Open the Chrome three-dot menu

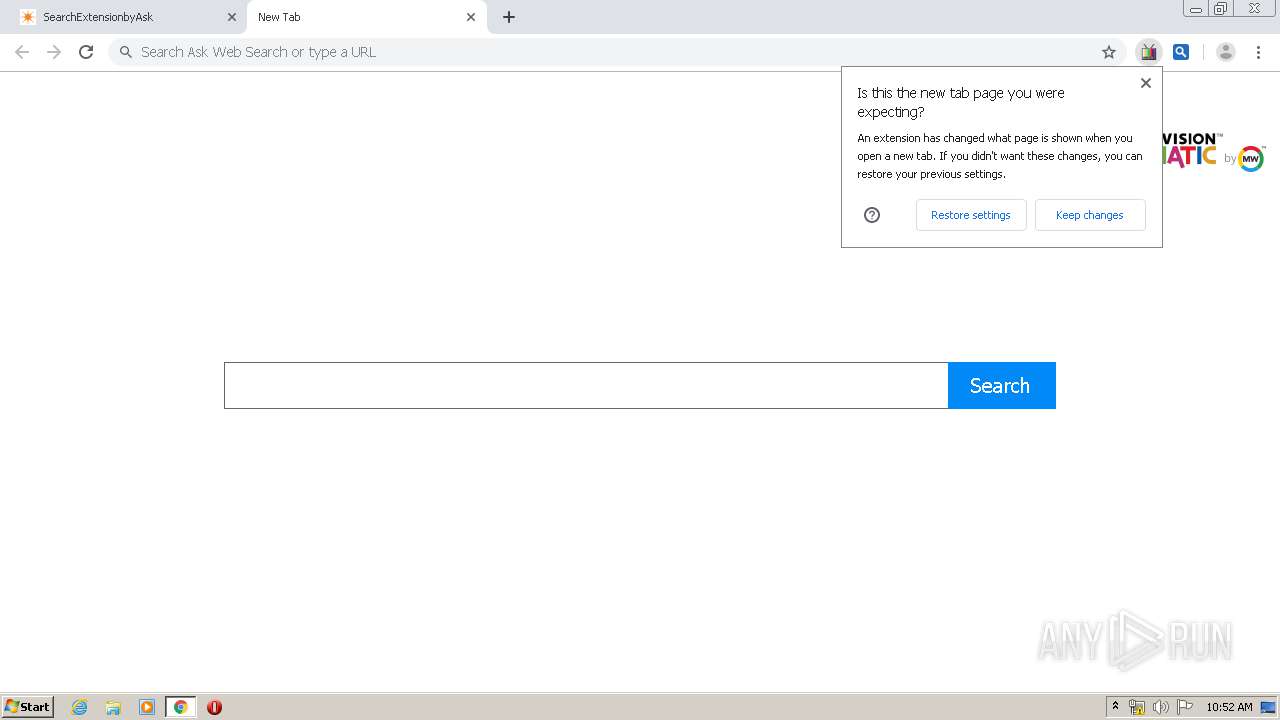pyautogui.click(x=1258, y=52)
